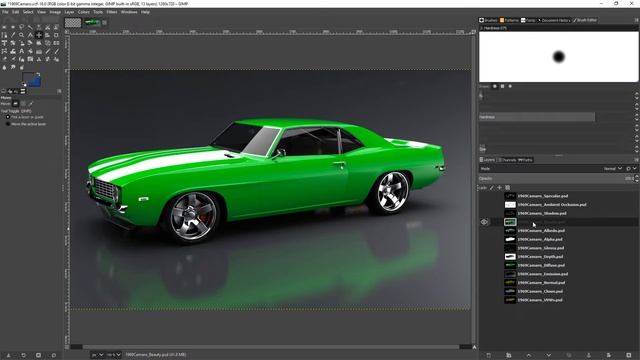This screenshot has height=360, width=640.
Task: Click delete layer button at panel bottom right
Action: [x=629, y=356]
